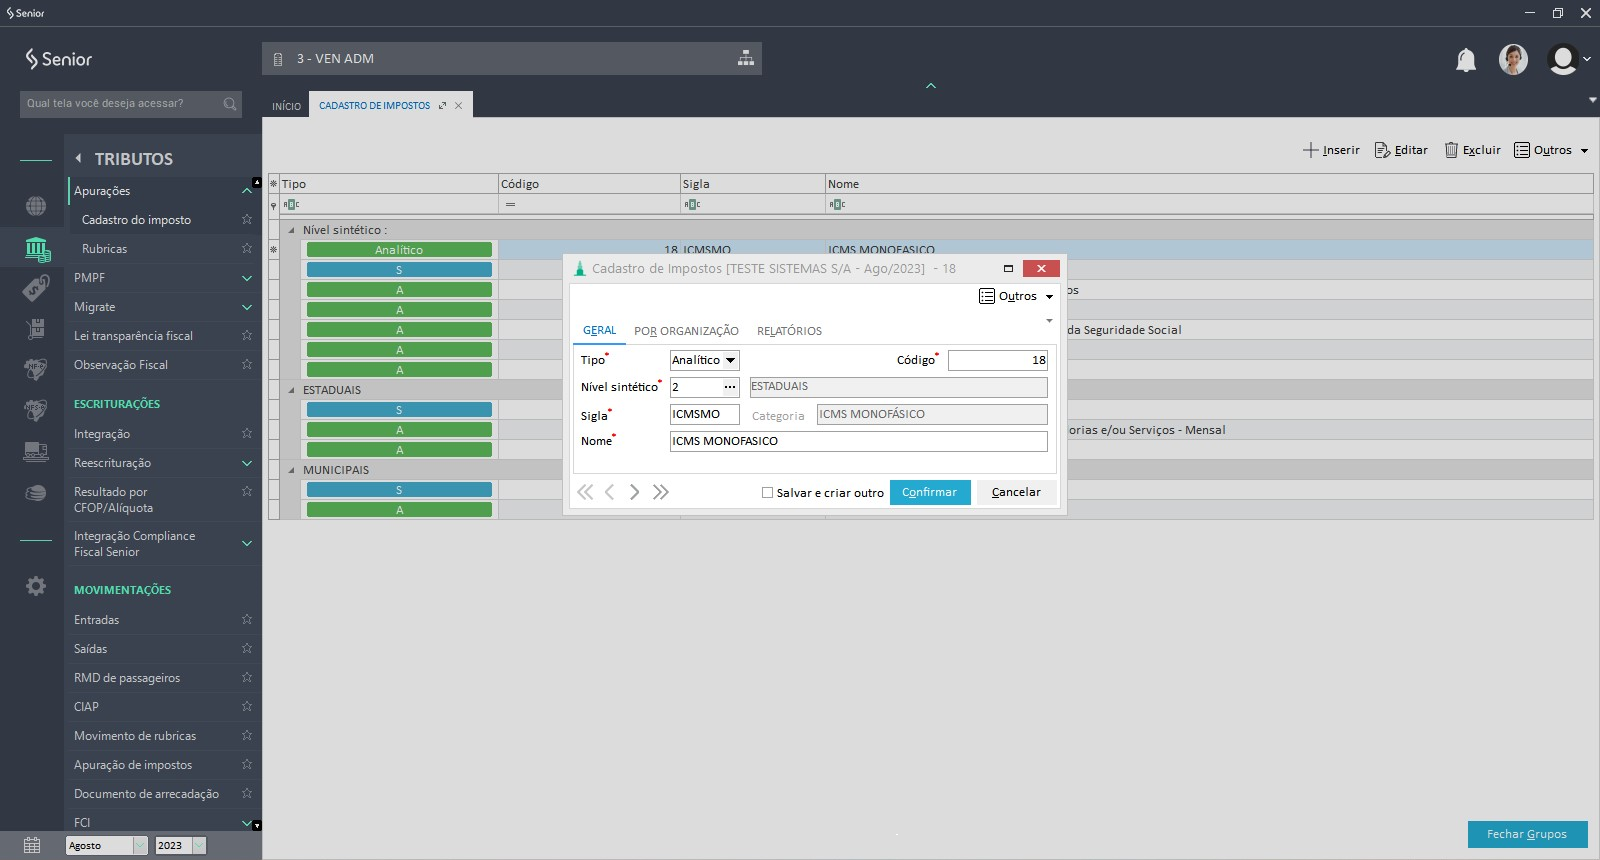This screenshot has width=1600, height=860.
Task: Toggle the star next to Rubricas
Action: point(246,249)
